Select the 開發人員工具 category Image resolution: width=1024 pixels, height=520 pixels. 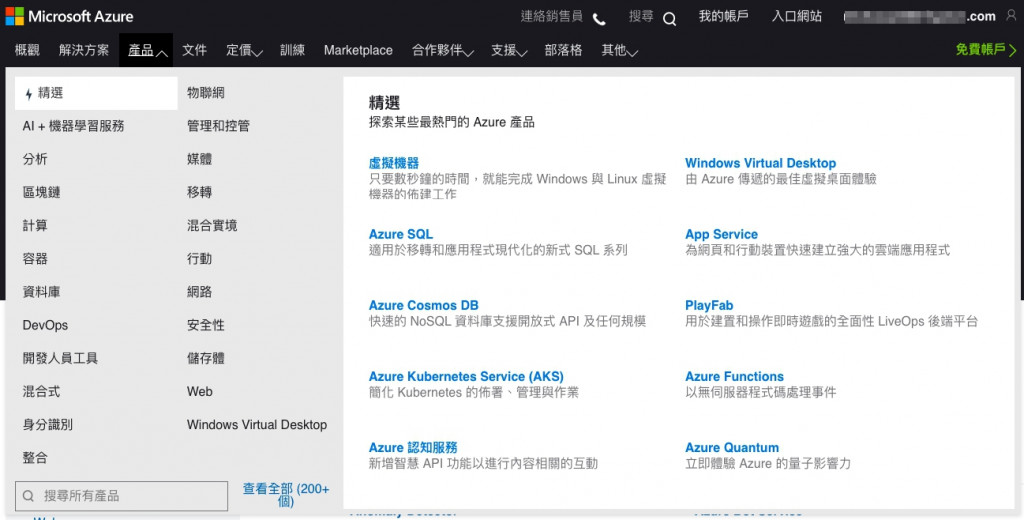(x=60, y=359)
